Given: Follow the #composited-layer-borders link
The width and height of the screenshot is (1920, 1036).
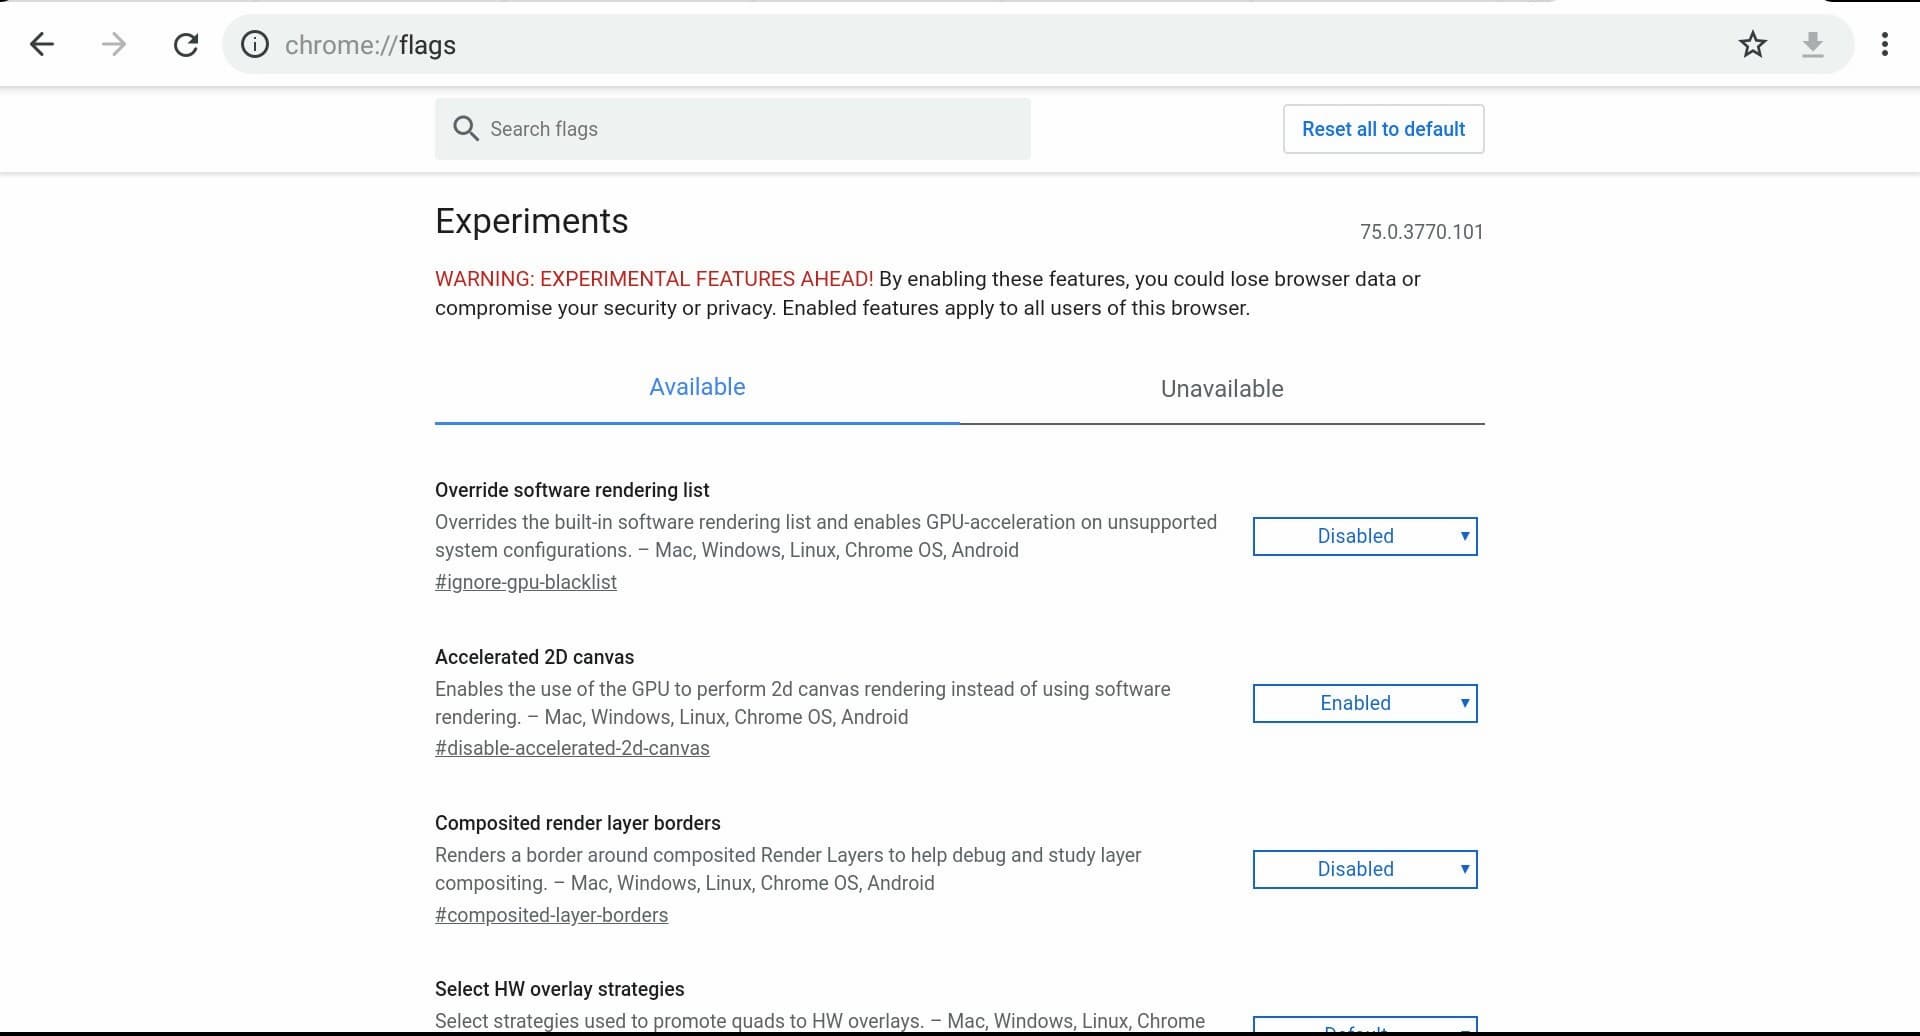Looking at the screenshot, I should tap(551, 915).
